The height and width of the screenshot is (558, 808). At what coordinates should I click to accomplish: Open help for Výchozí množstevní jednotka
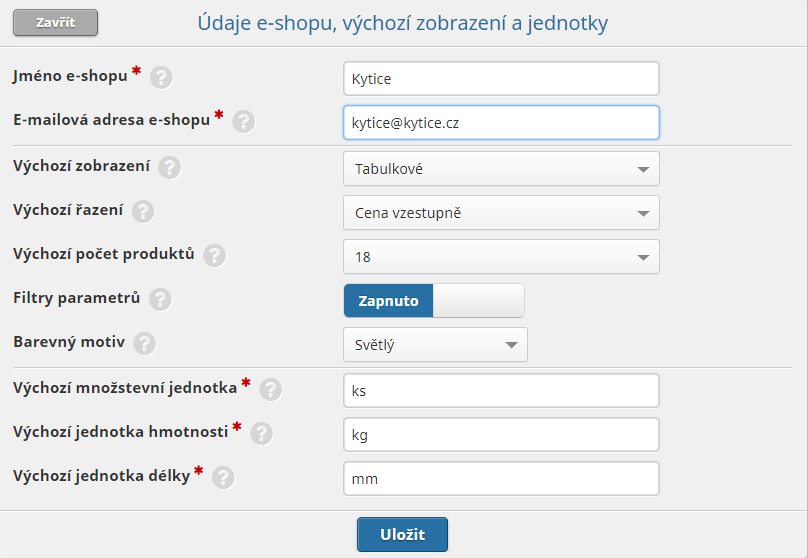pos(271,390)
